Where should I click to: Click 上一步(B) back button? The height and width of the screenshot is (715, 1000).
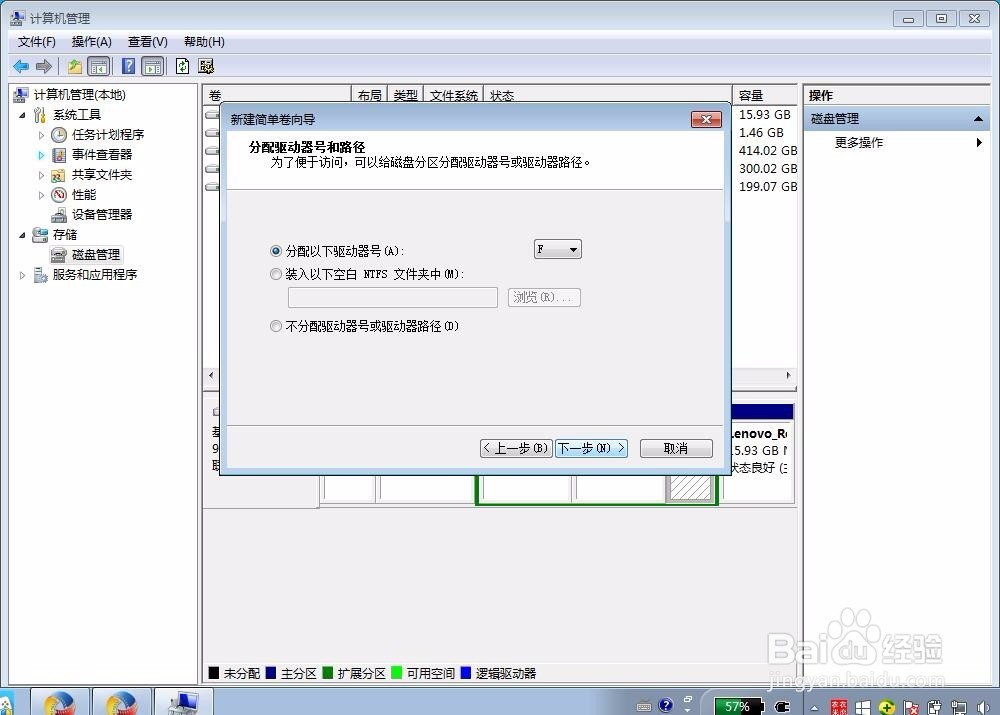click(516, 448)
